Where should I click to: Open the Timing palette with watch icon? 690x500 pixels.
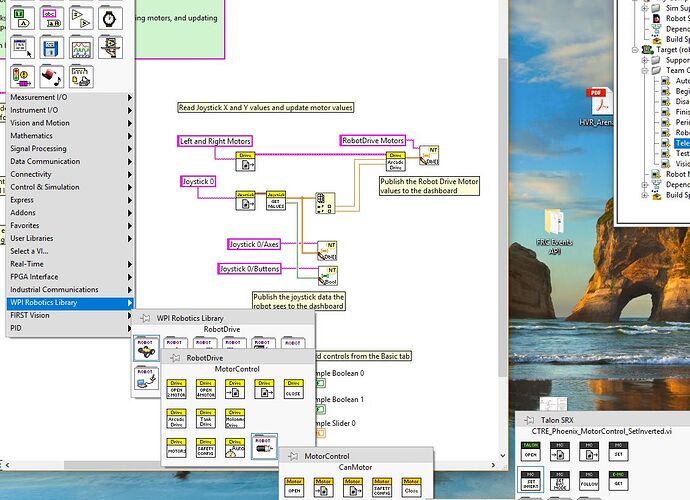click(110, 18)
